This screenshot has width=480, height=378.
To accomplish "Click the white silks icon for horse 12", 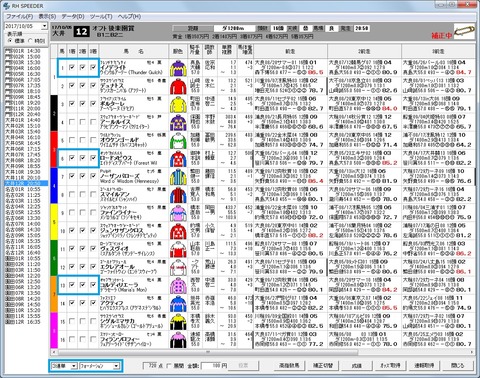I will click(x=178, y=267).
